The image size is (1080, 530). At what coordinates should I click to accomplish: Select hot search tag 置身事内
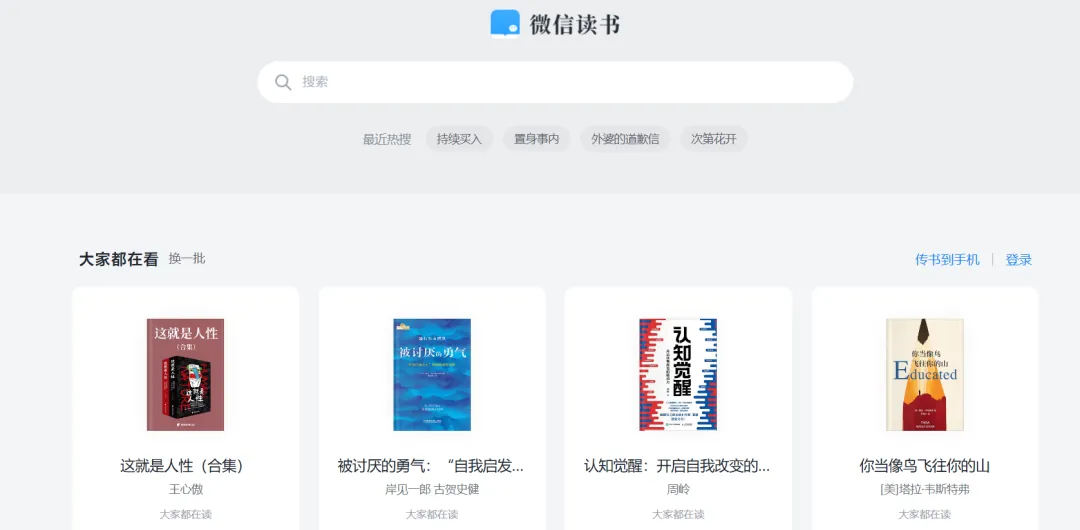(537, 139)
